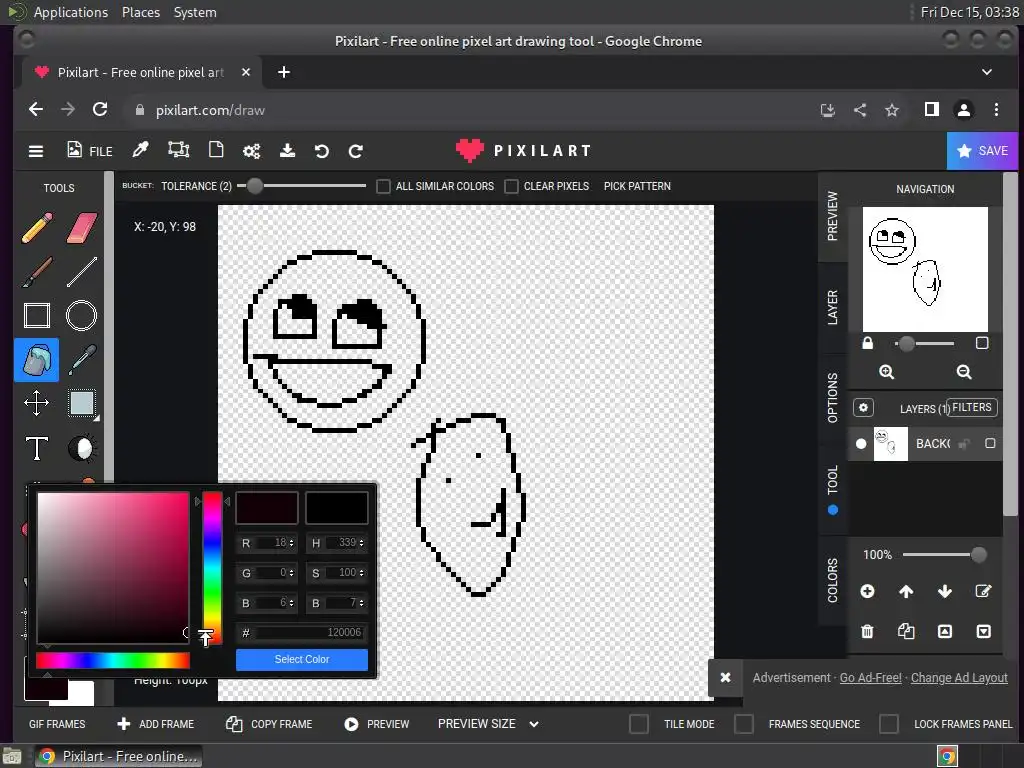Toggle the navigation square checkbox
Viewport: 1024px width, 768px height.
click(x=982, y=343)
